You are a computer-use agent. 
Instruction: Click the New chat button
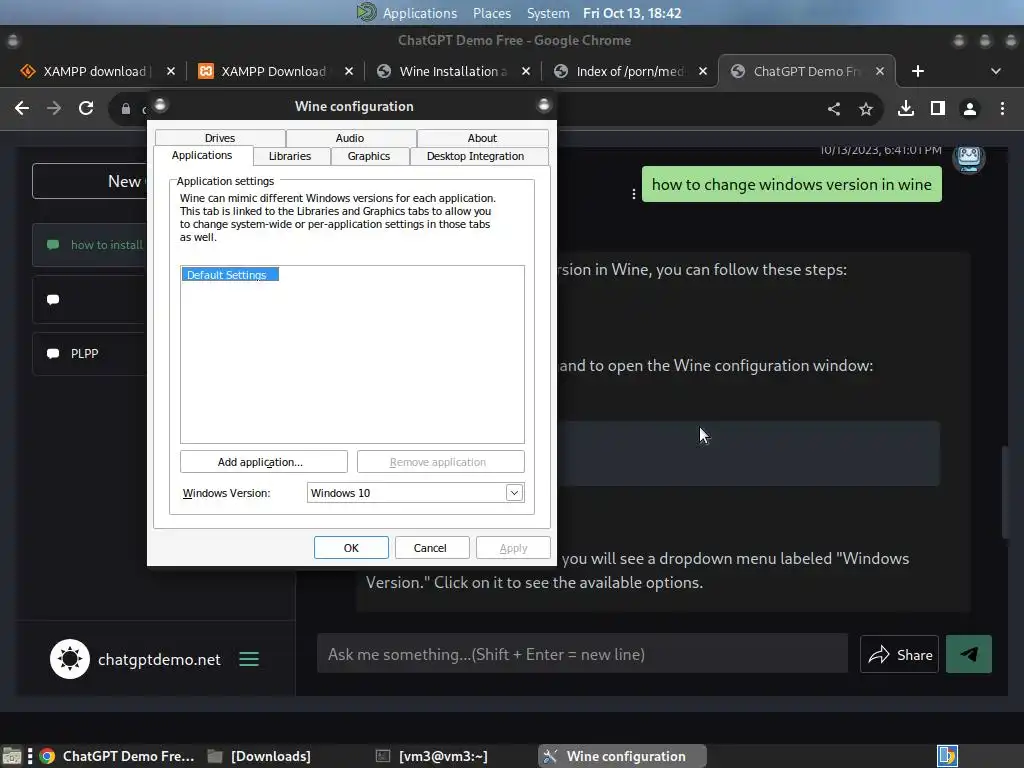(x=89, y=181)
